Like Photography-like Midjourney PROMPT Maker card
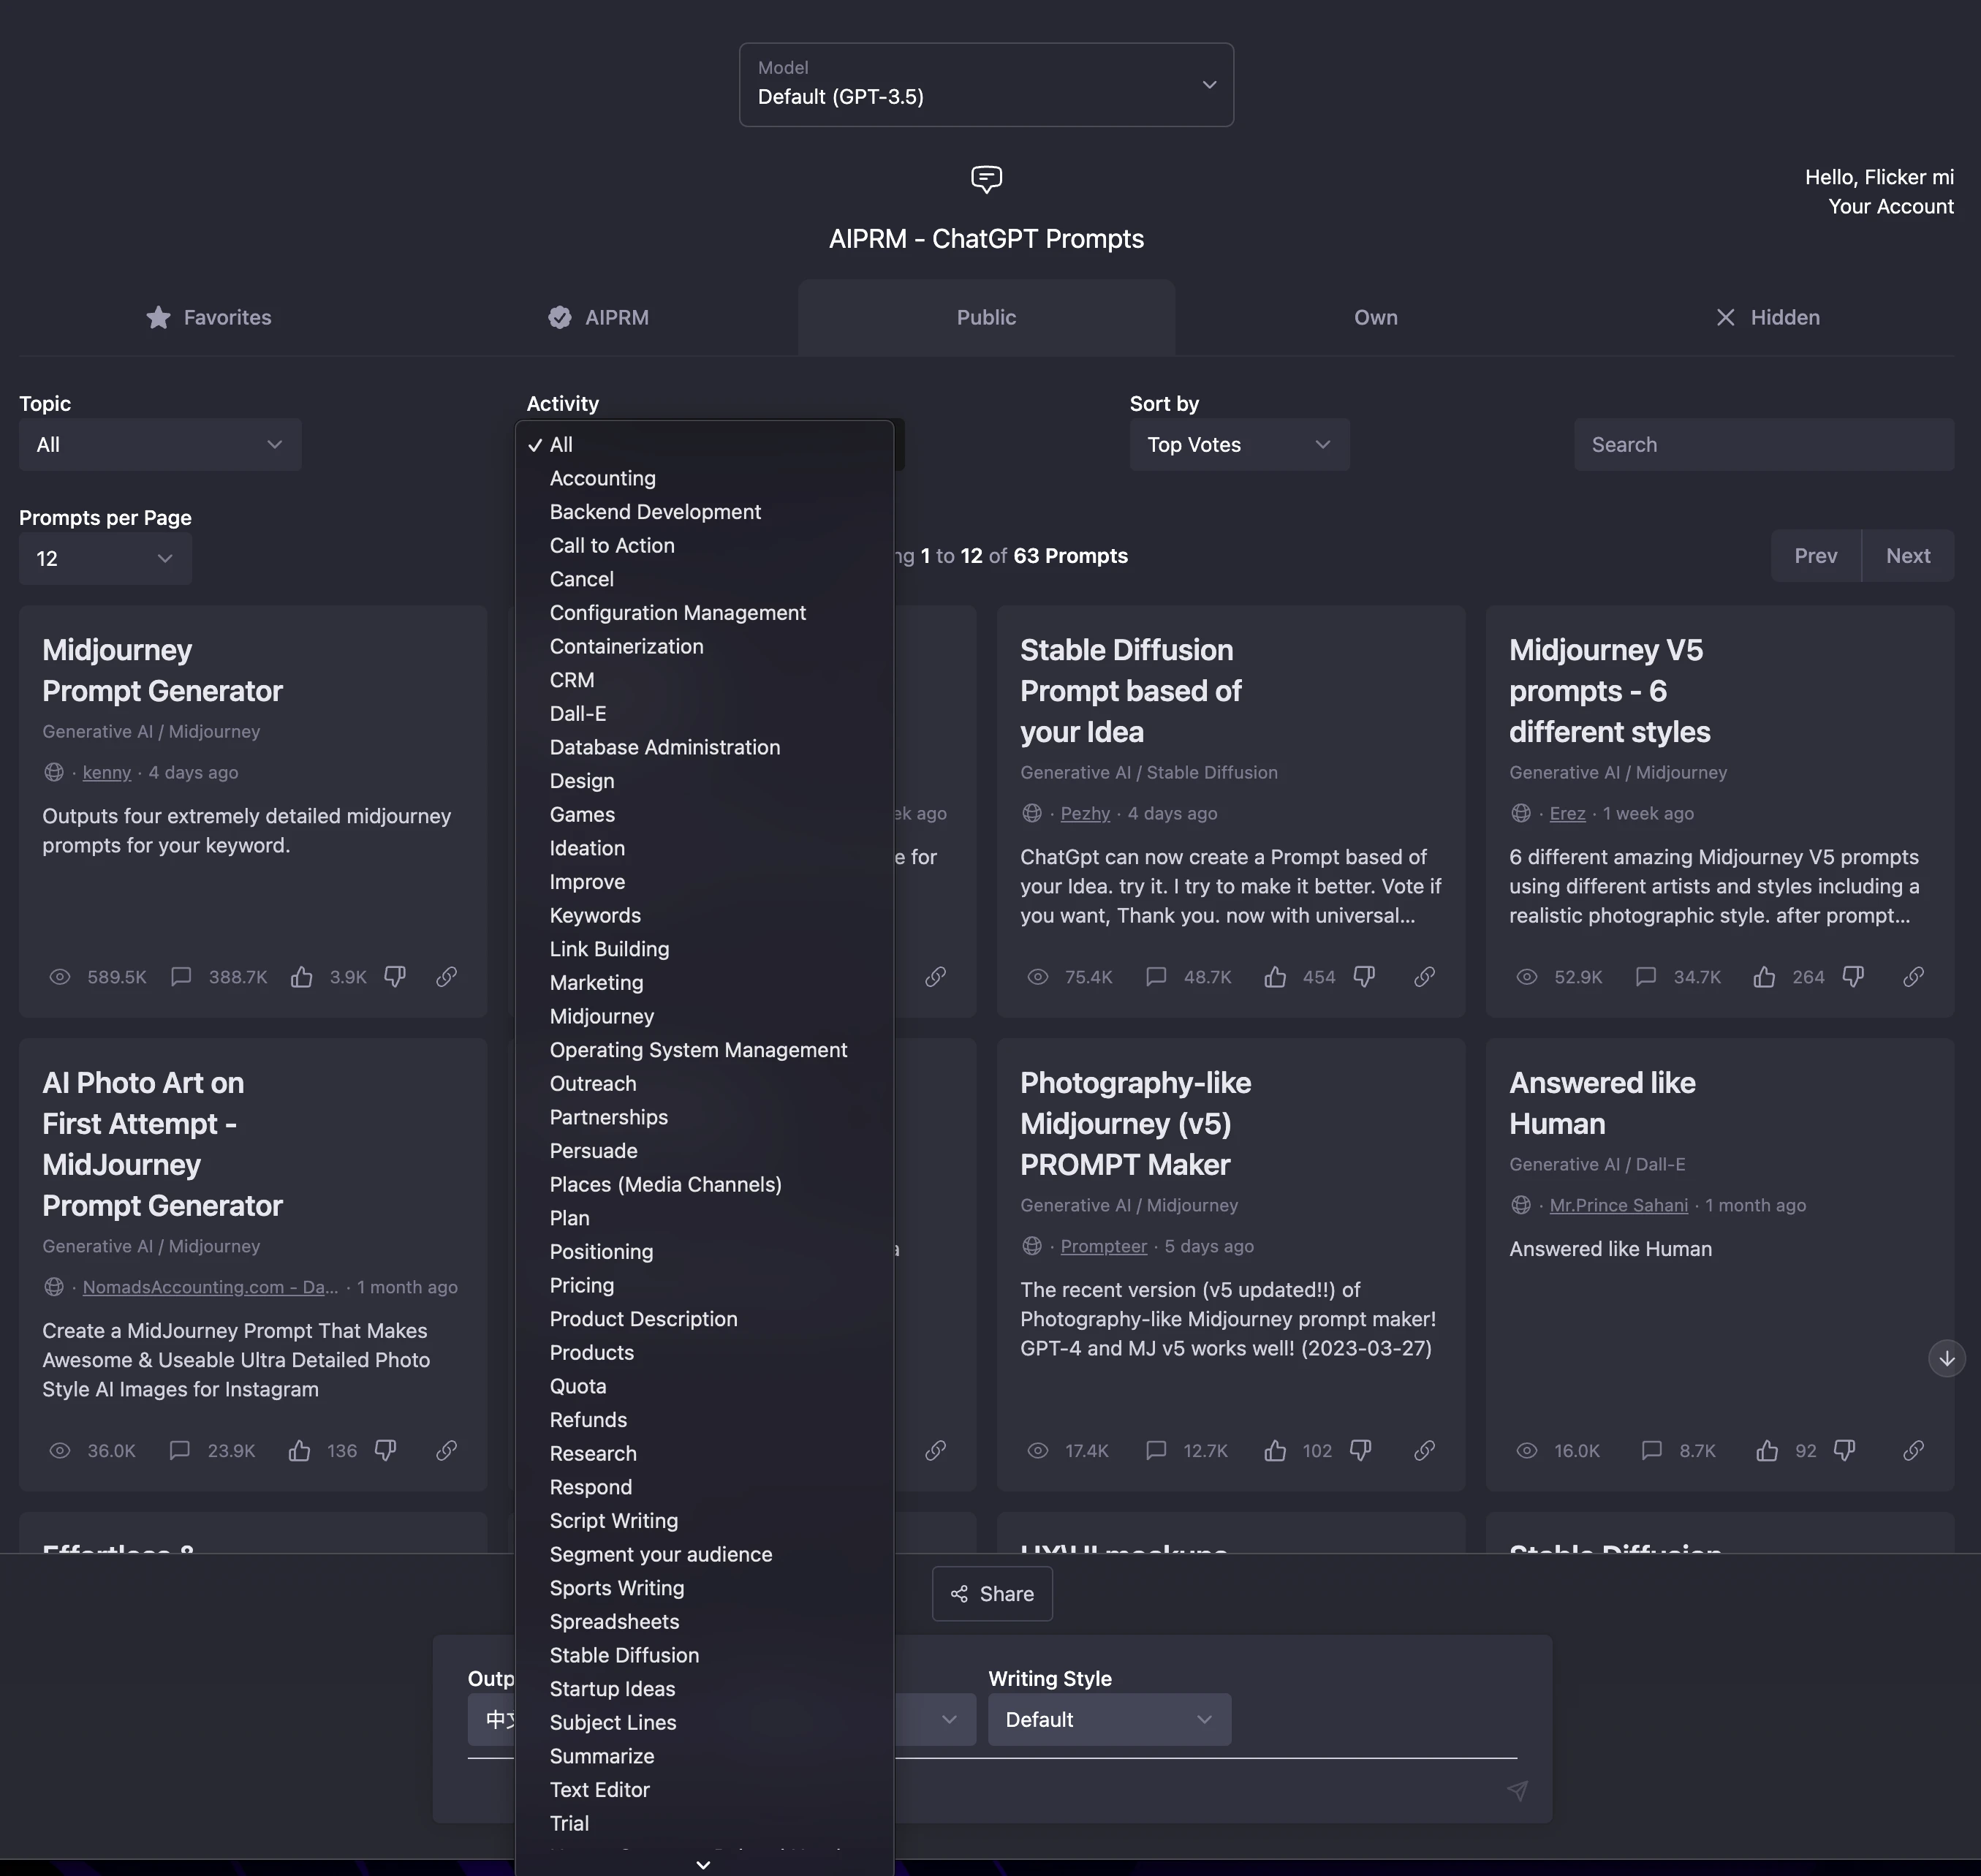The image size is (1981, 1876). pos(1275,1451)
